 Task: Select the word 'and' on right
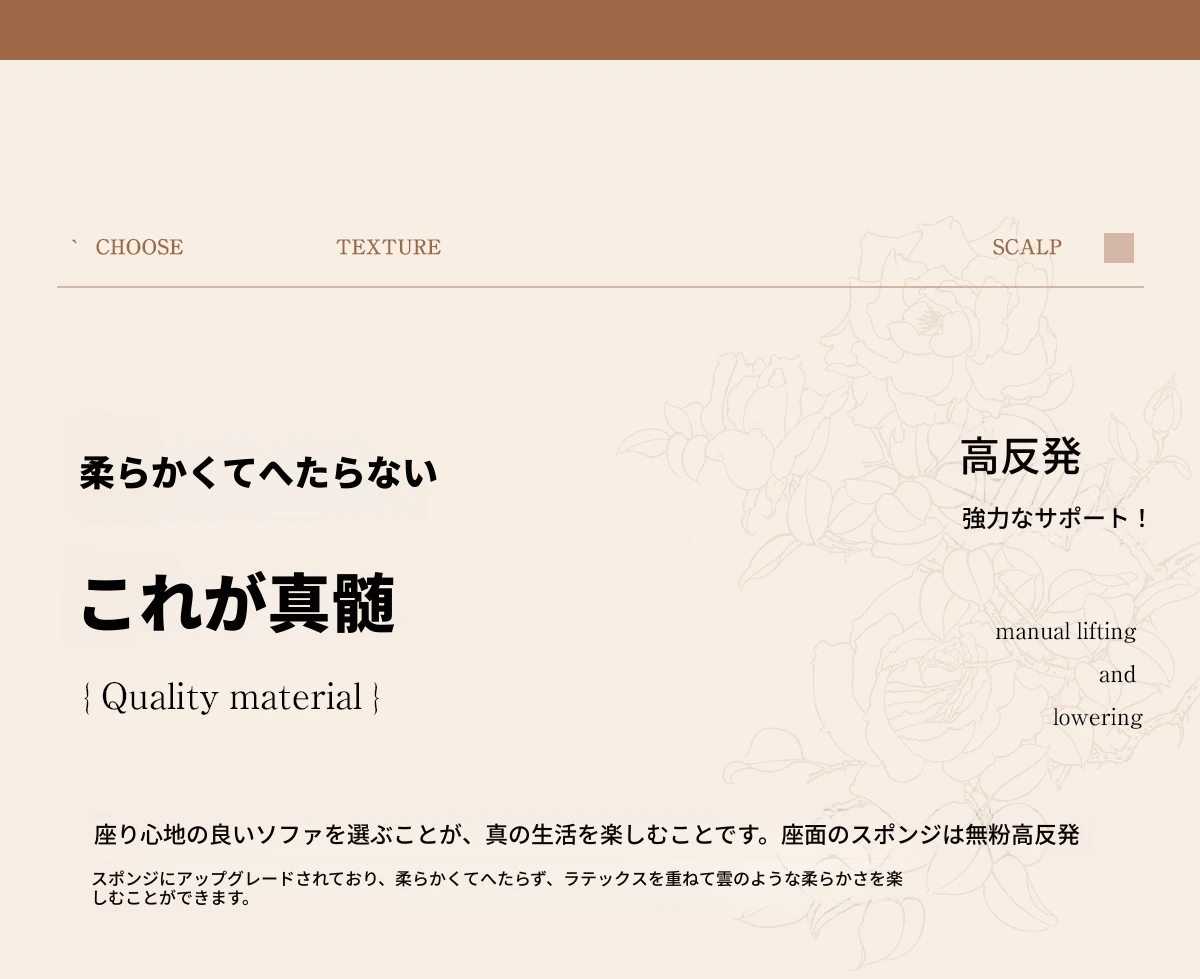(x=1117, y=675)
